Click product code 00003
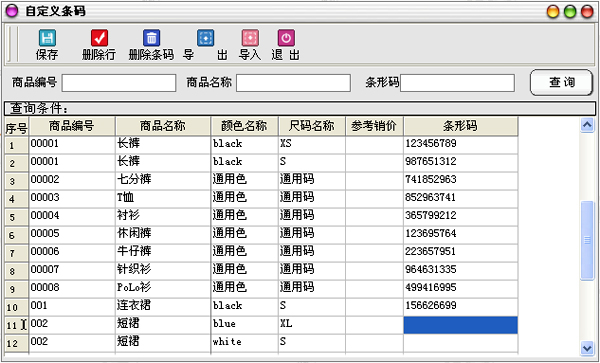 pos(45,197)
